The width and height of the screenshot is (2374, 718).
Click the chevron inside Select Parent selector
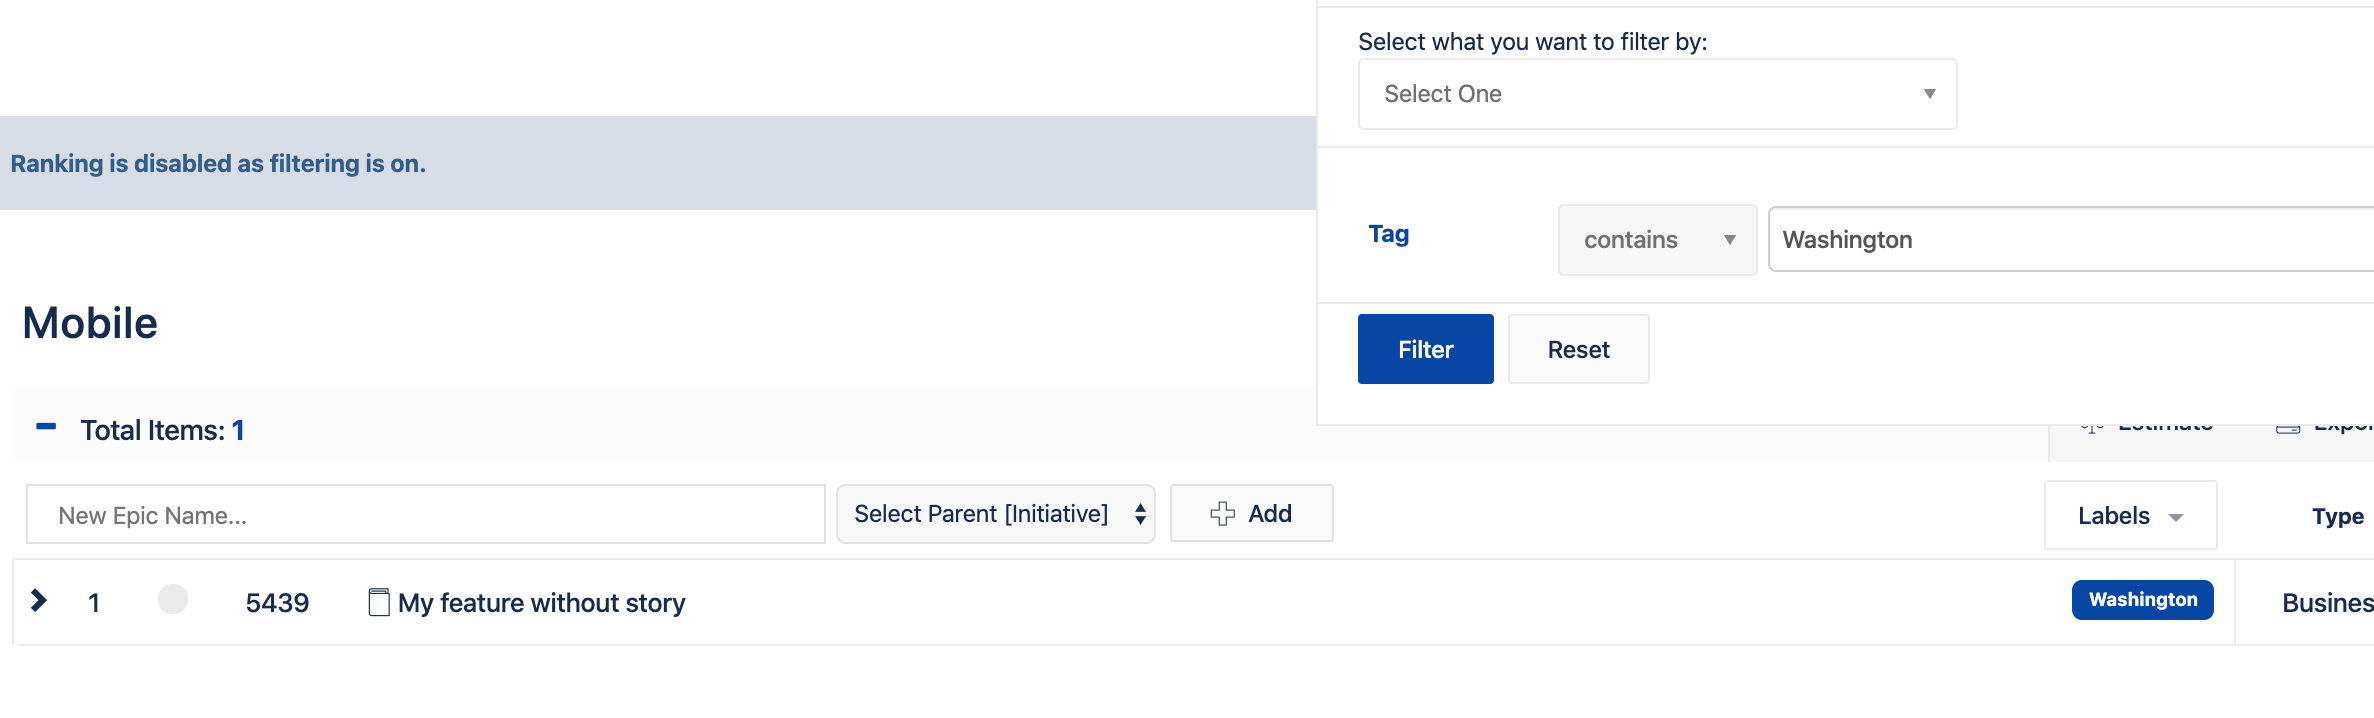(1138, 513)
